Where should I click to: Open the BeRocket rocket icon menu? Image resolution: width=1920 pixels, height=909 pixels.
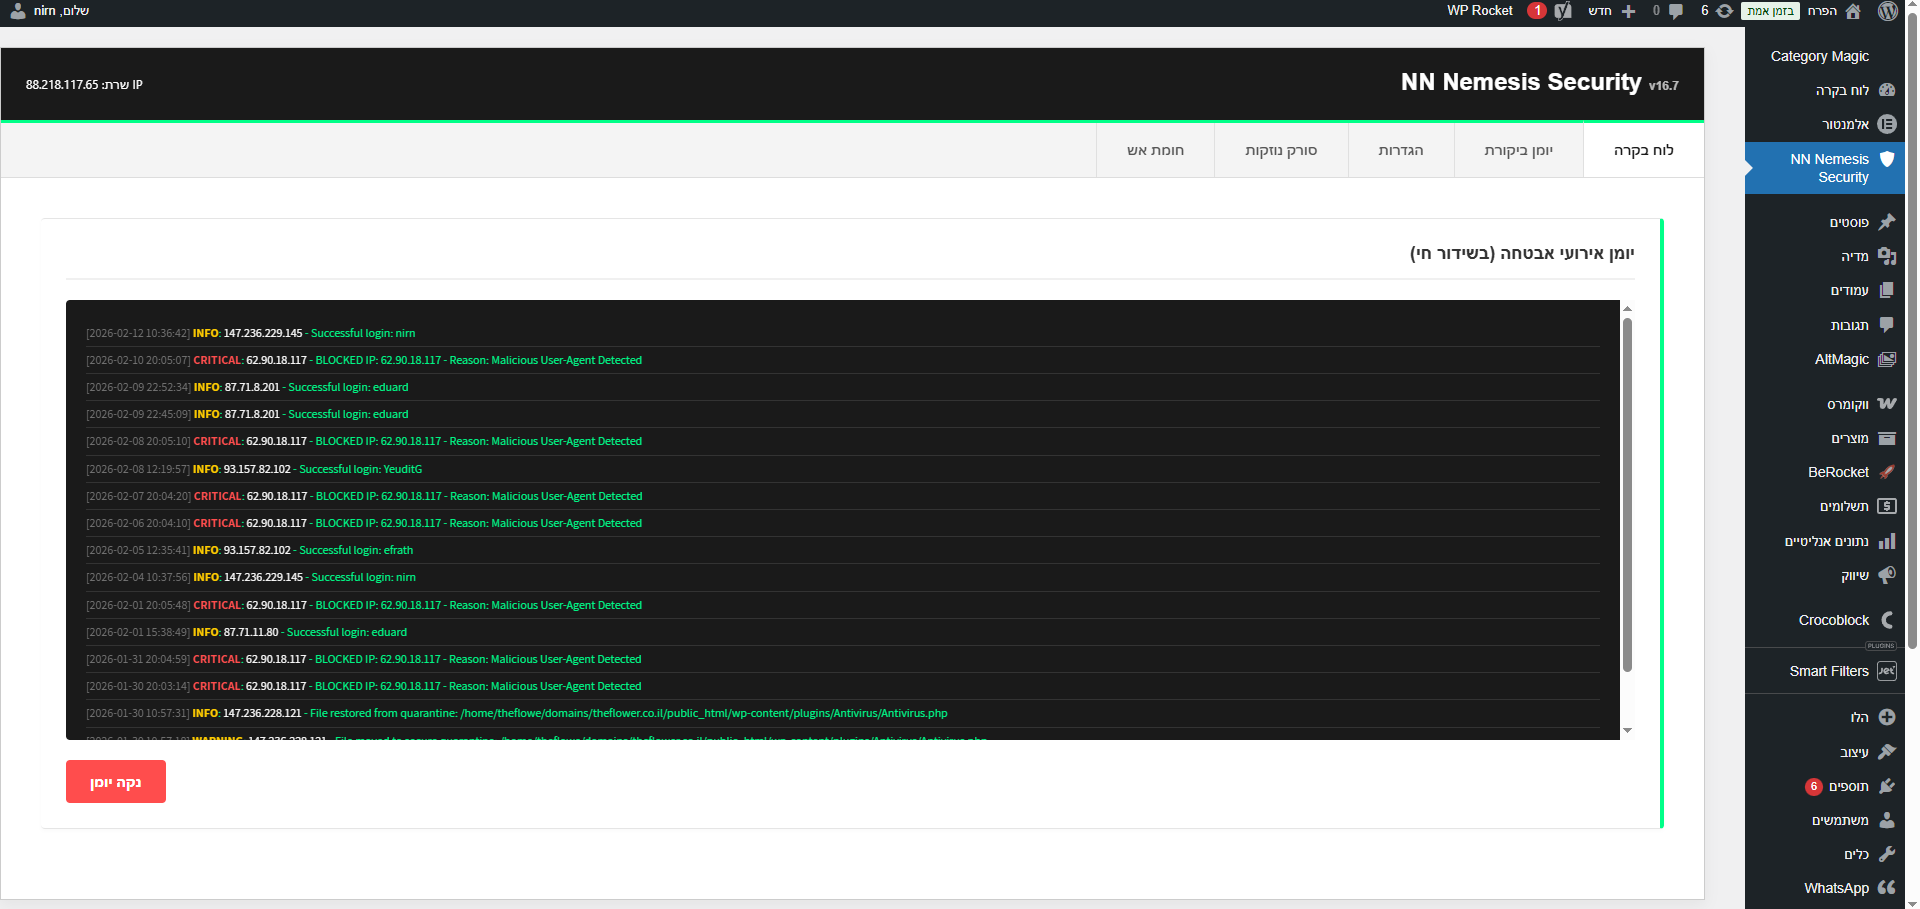point(1886,472)
